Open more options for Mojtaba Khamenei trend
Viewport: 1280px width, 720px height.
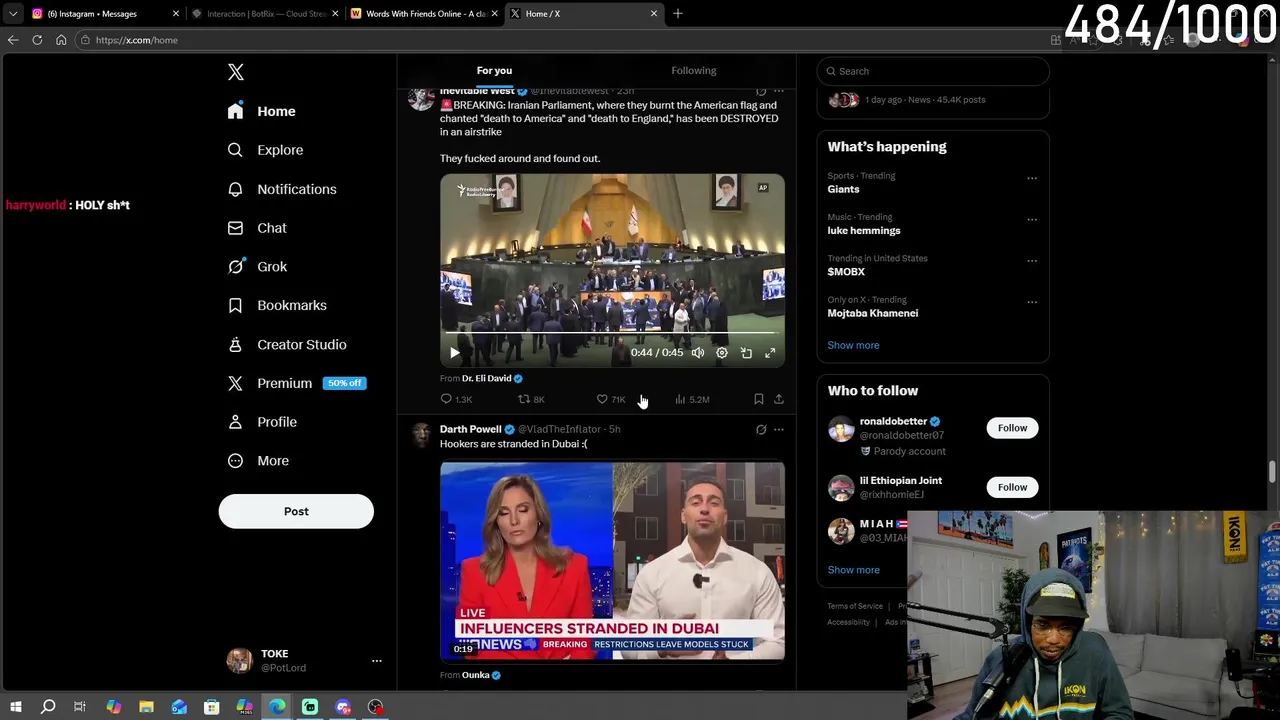[1032, 301]
